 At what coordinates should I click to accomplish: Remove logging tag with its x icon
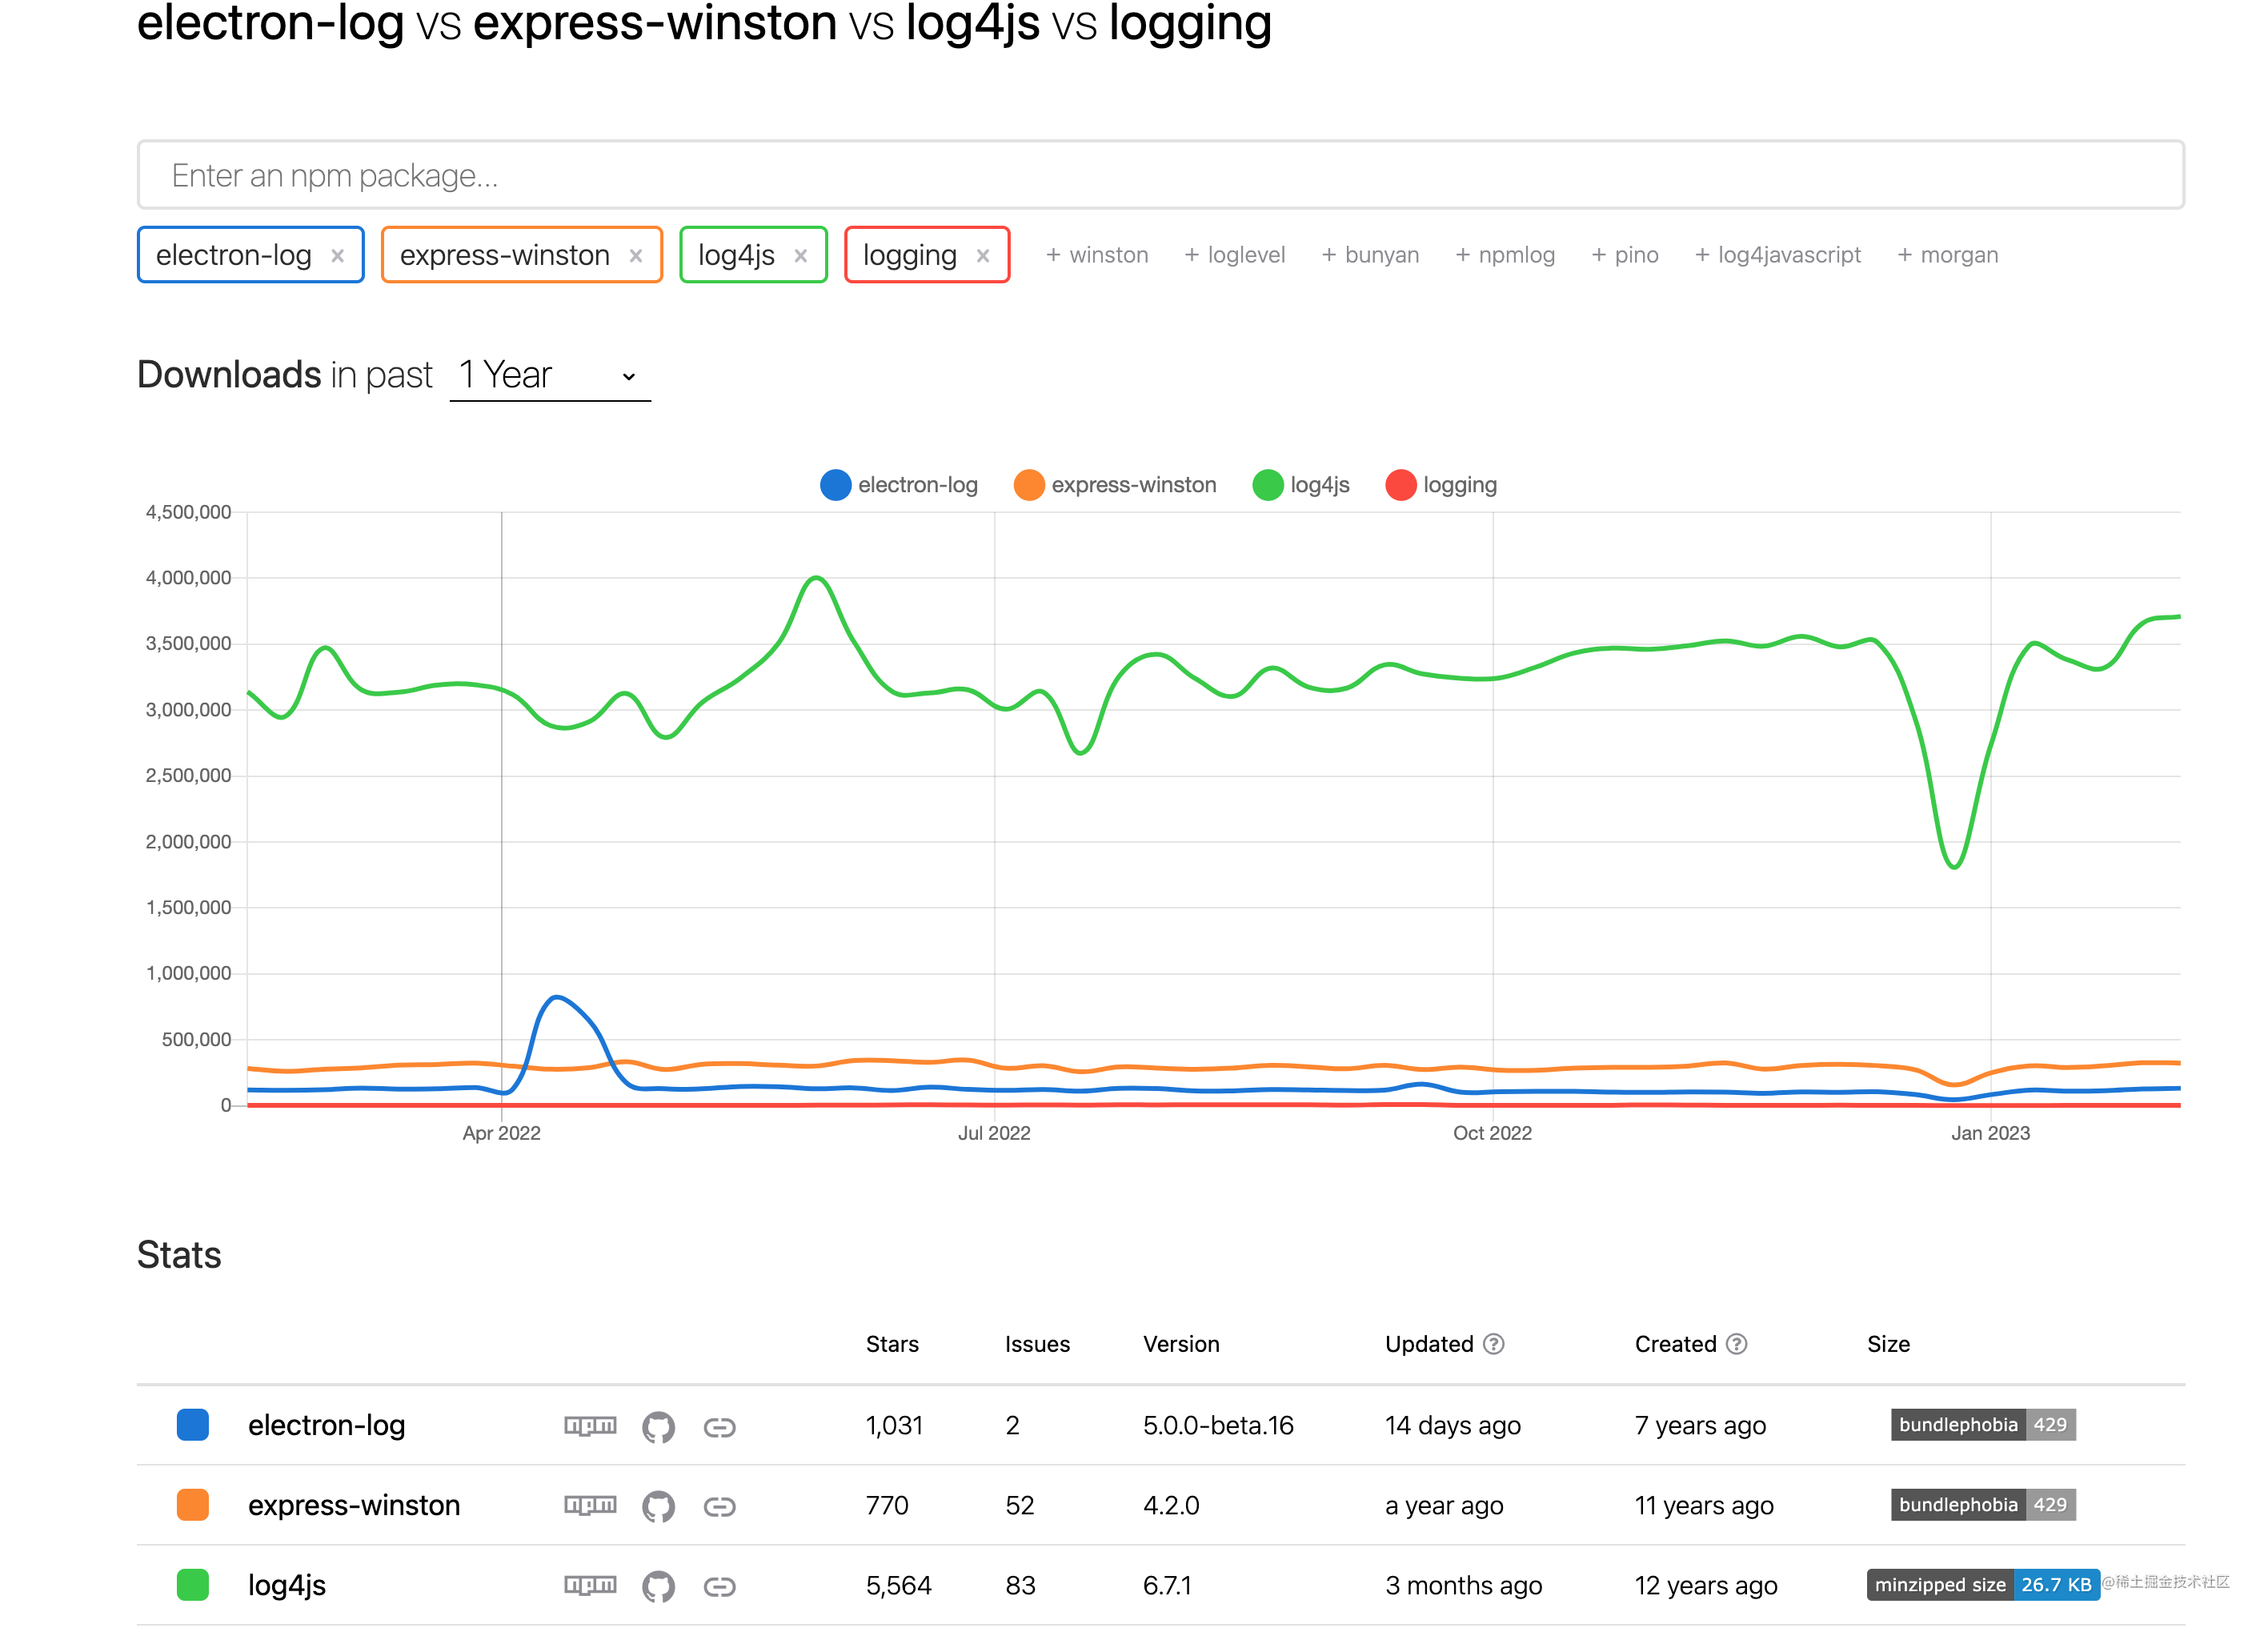tap(983, 256)
